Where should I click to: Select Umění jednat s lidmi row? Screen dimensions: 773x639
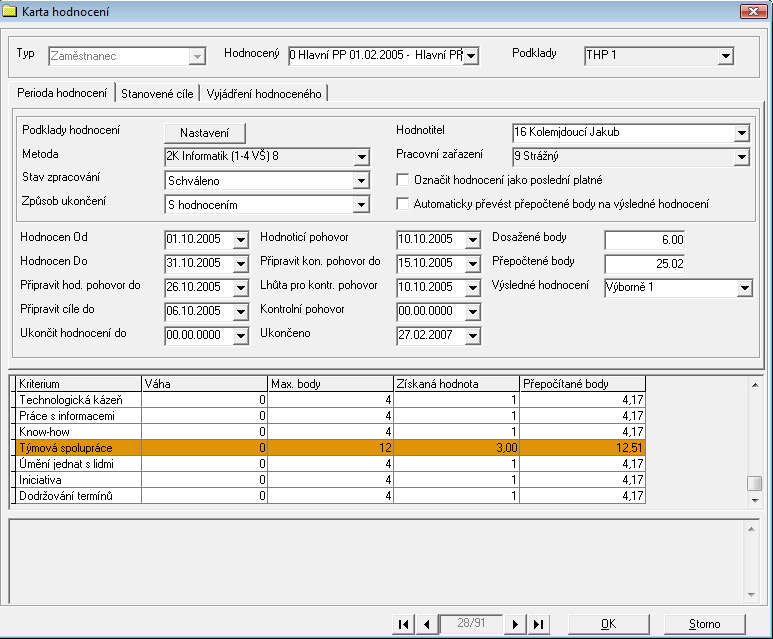pyautogui.click(x=330, y=464)
